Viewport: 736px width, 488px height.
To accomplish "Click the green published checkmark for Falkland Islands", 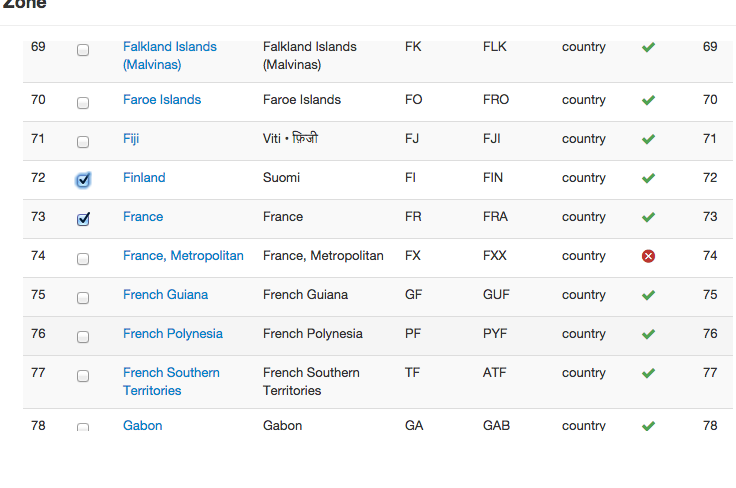I will 648,47.
